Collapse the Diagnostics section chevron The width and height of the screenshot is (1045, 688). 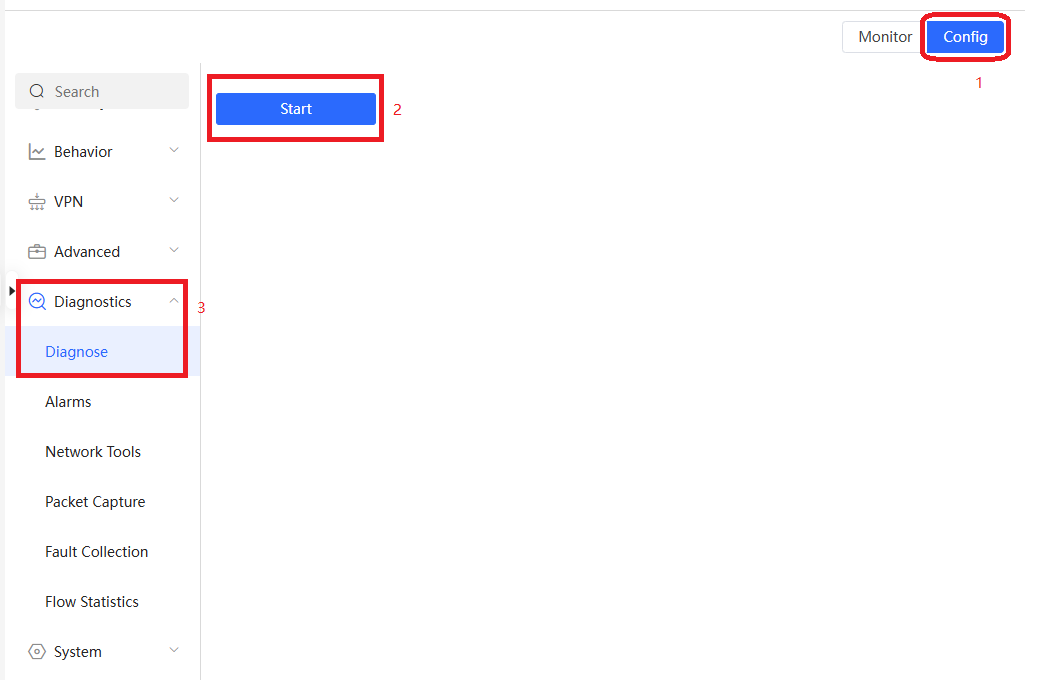point(174,301)
